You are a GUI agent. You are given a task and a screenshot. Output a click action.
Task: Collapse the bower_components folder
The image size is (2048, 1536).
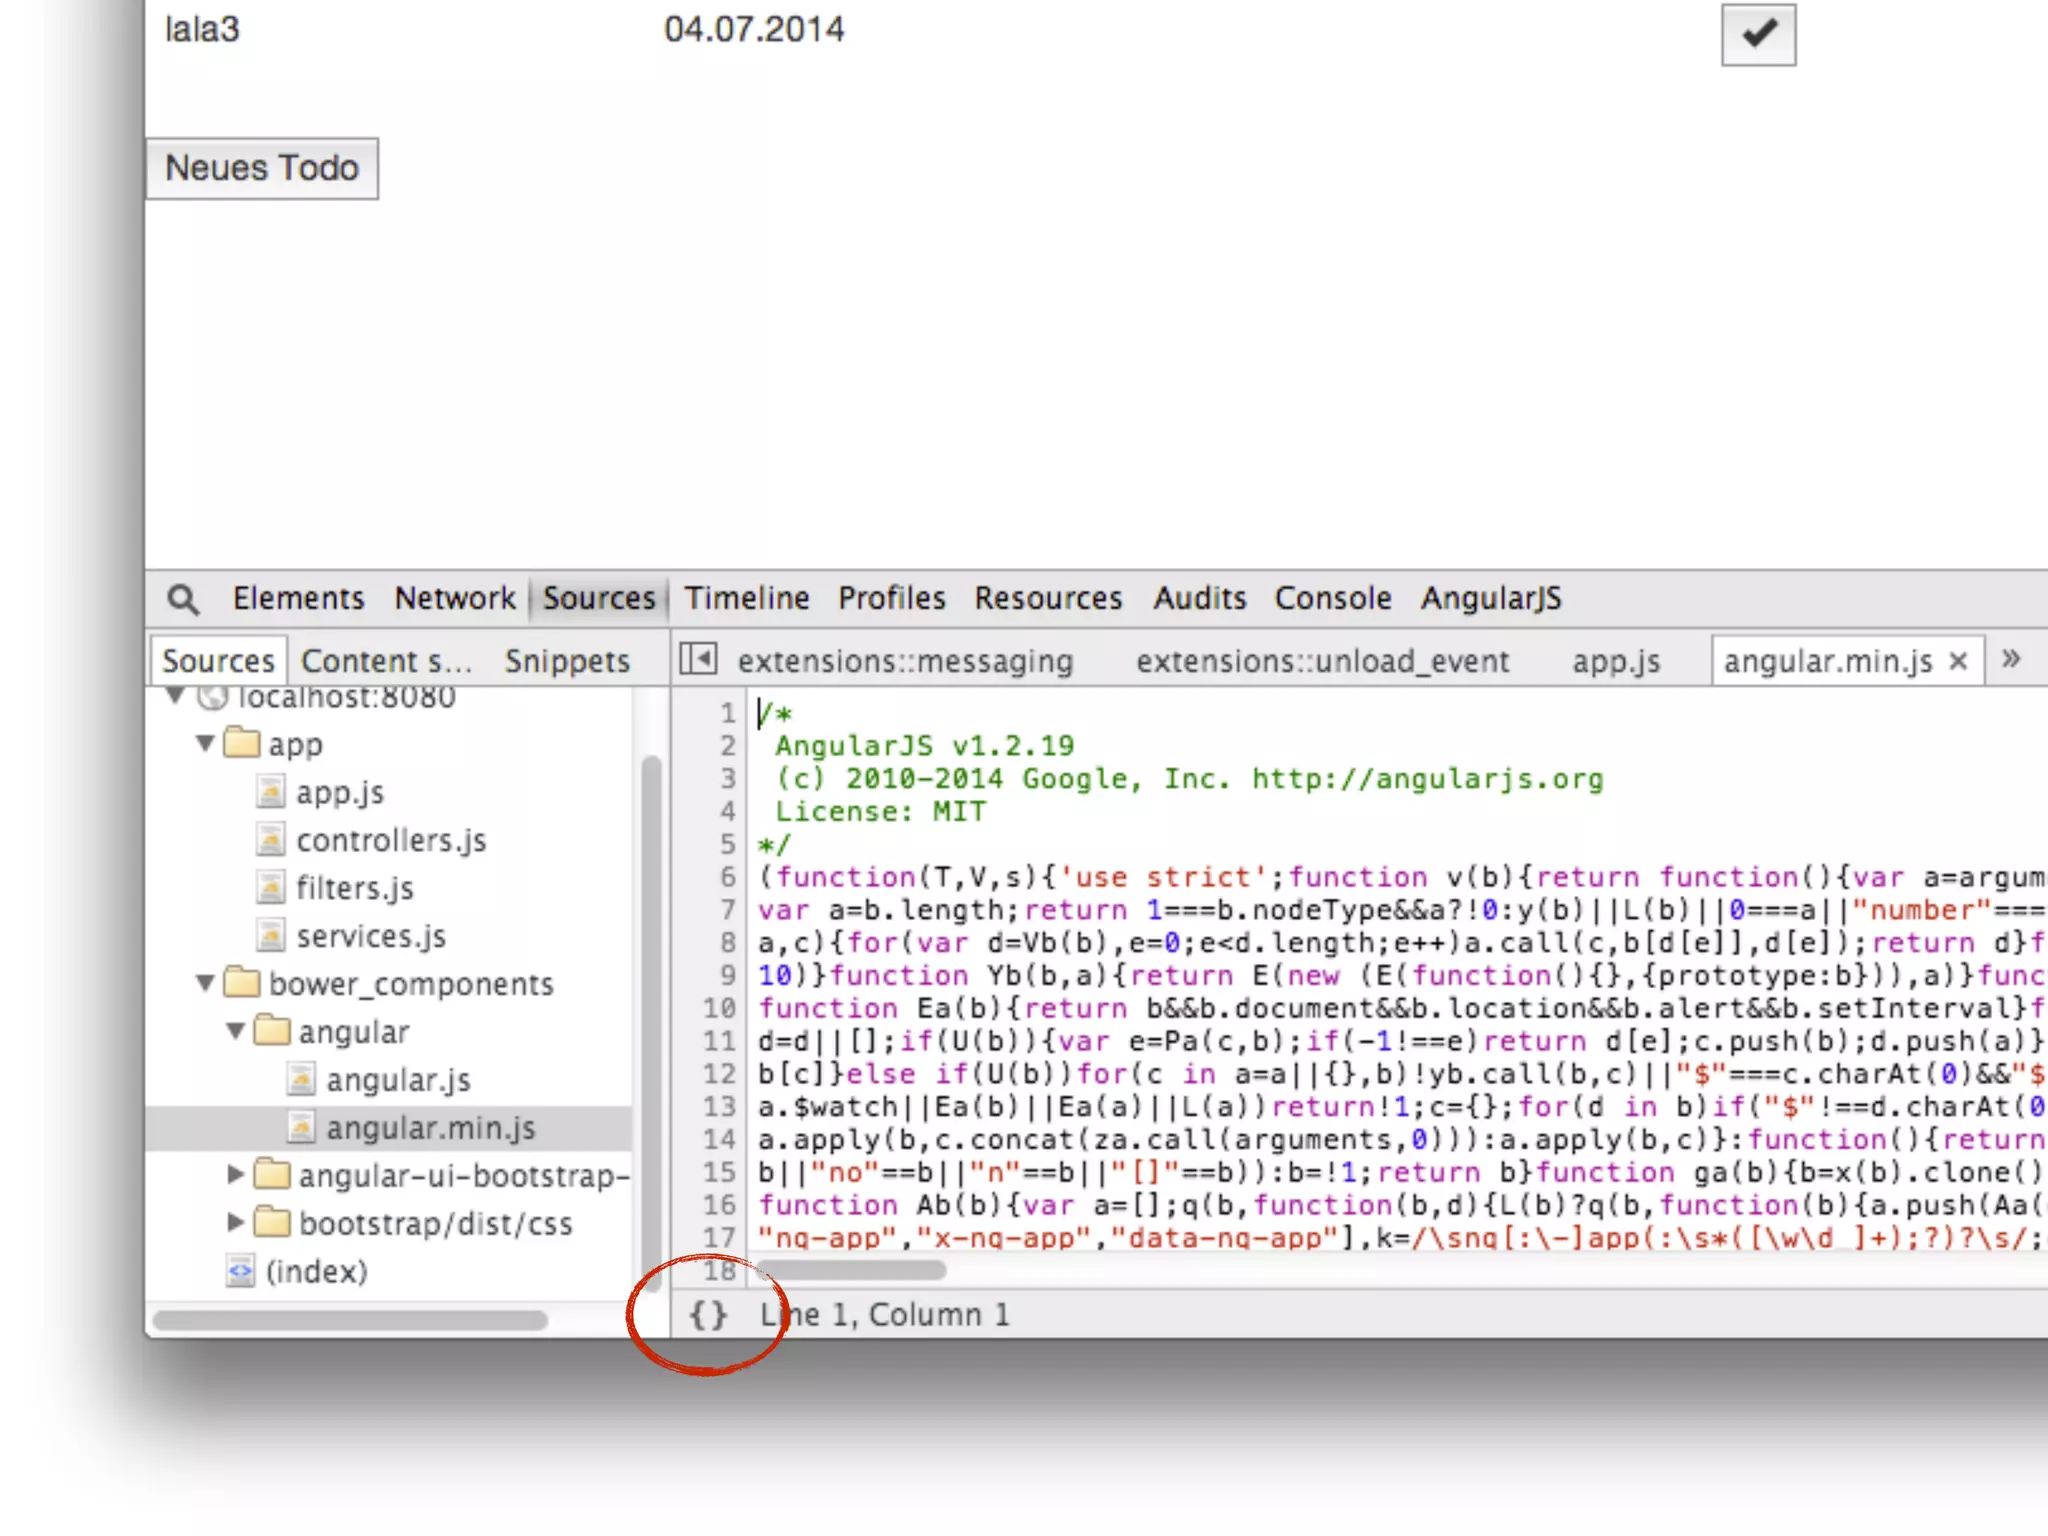[x=205, y=983]
